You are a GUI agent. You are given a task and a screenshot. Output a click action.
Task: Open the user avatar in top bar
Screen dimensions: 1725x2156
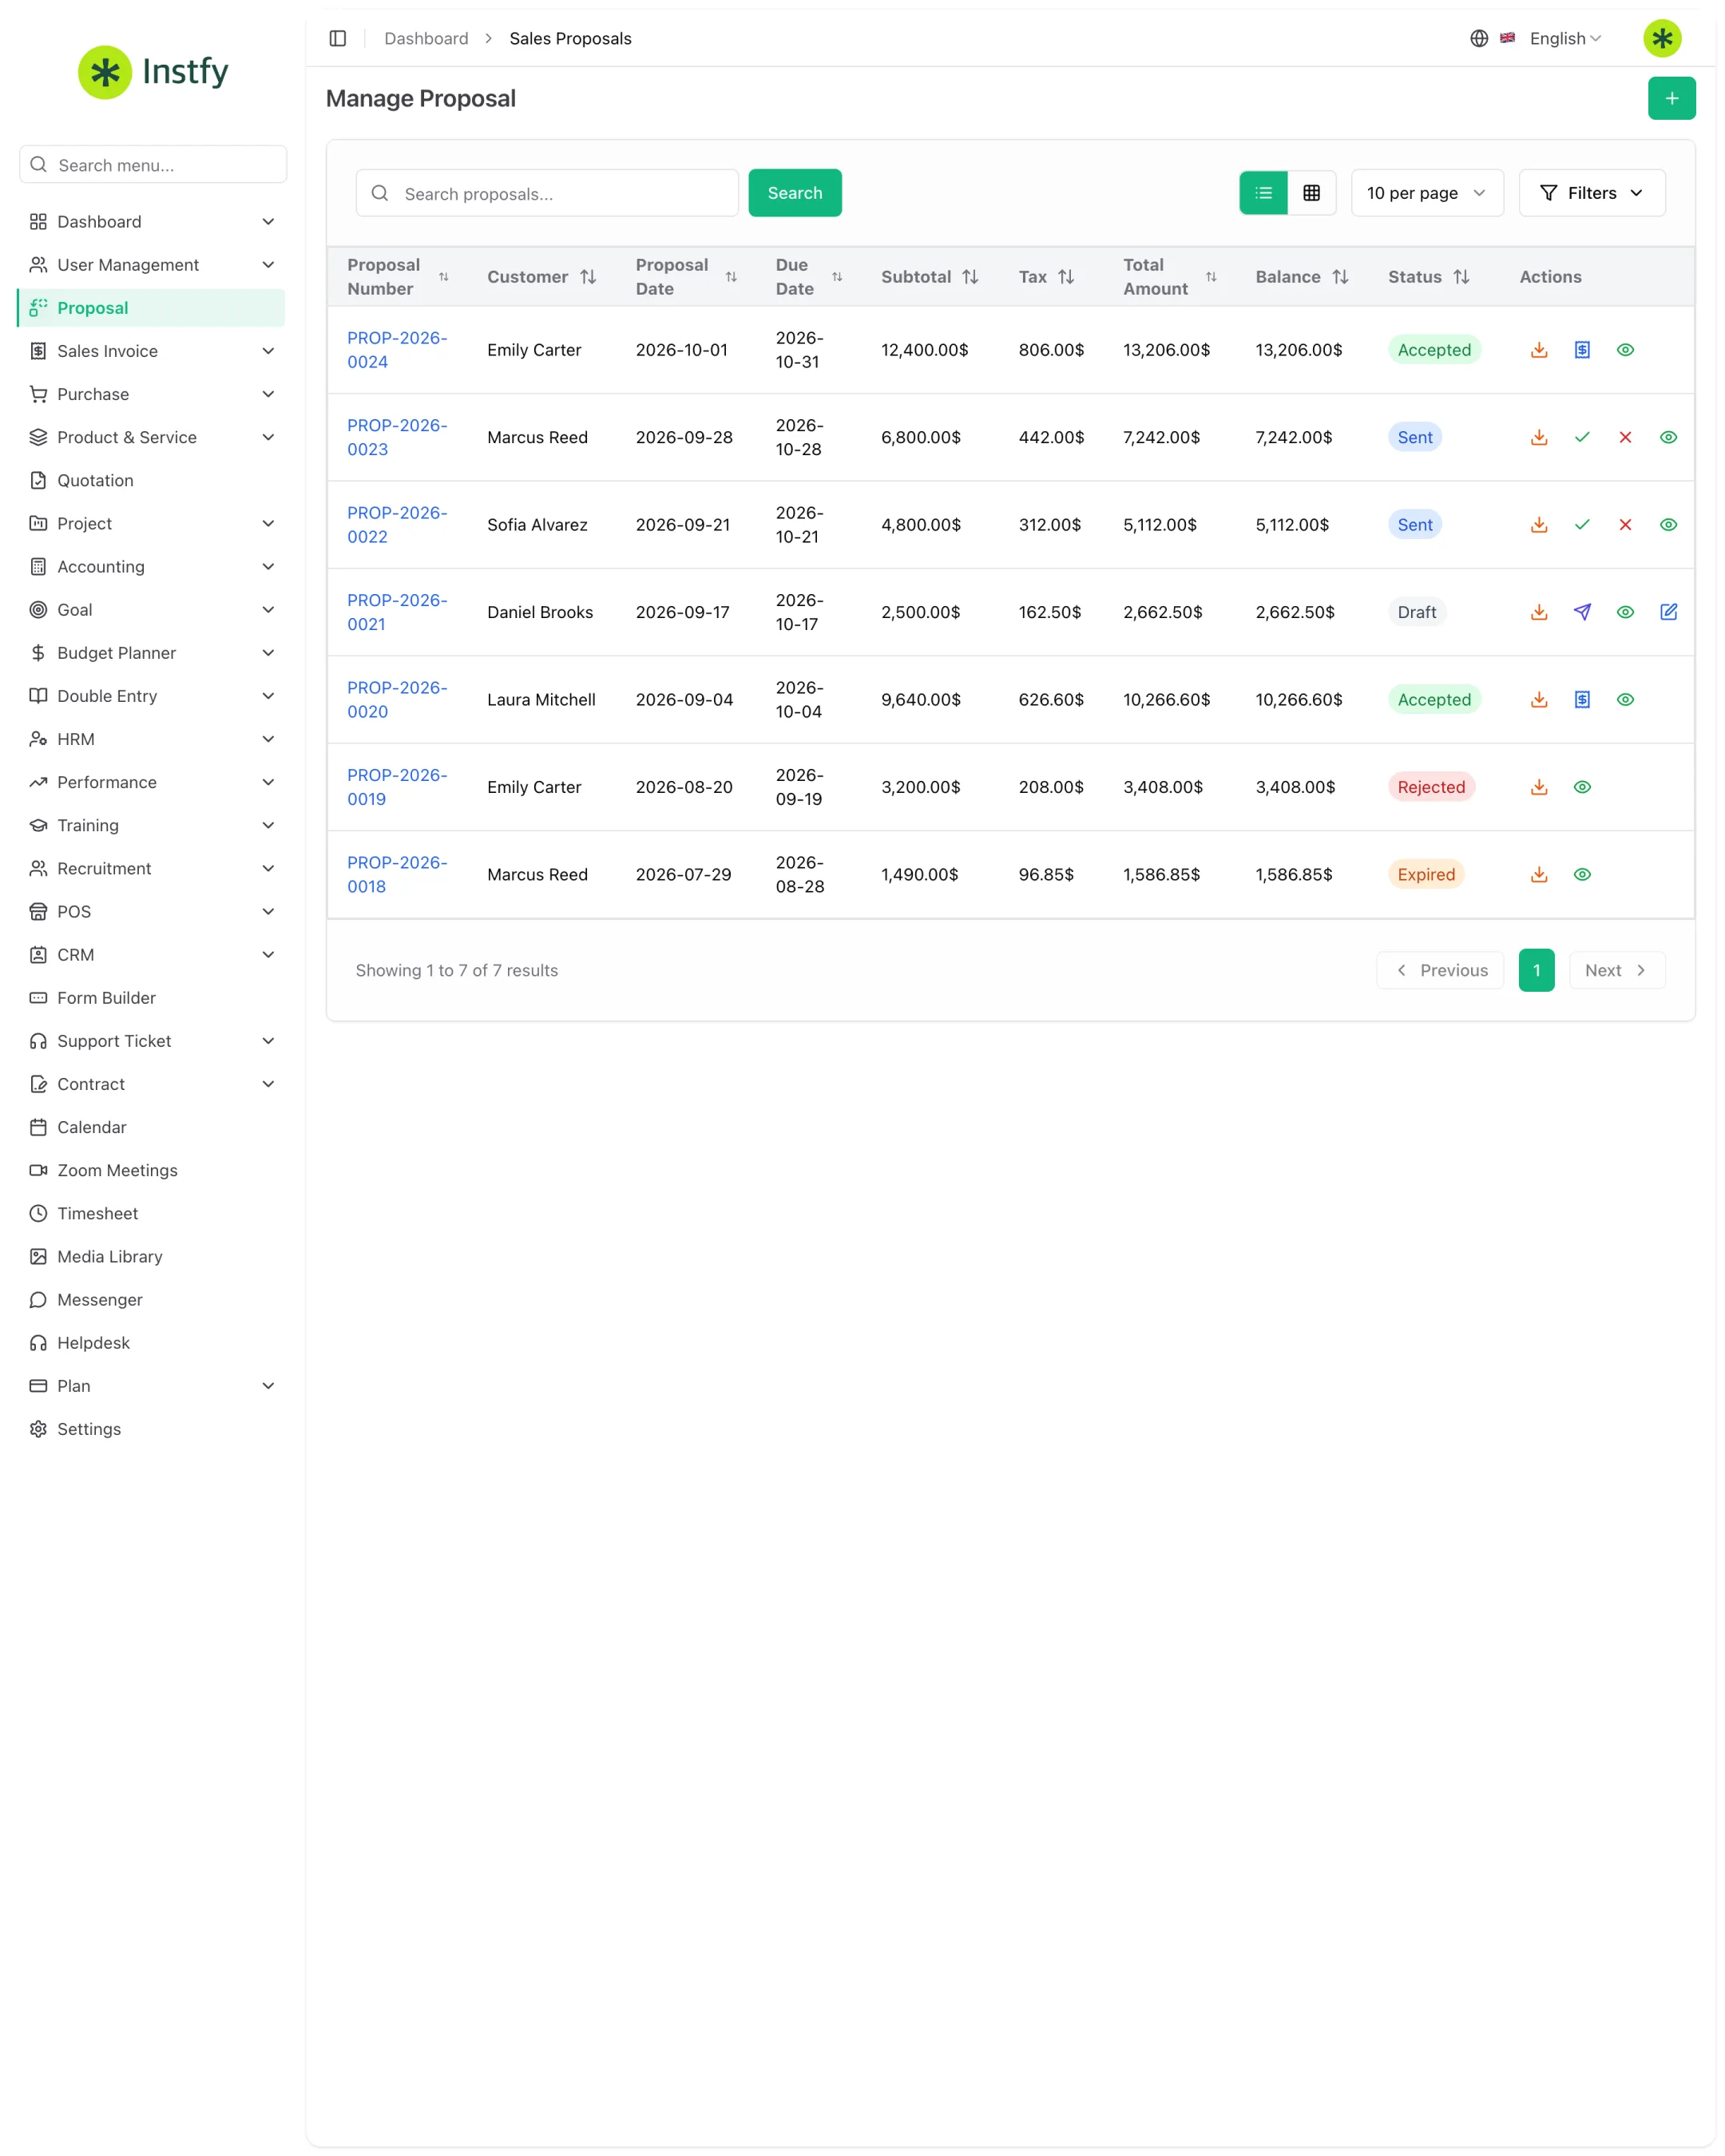point(1662,38)
